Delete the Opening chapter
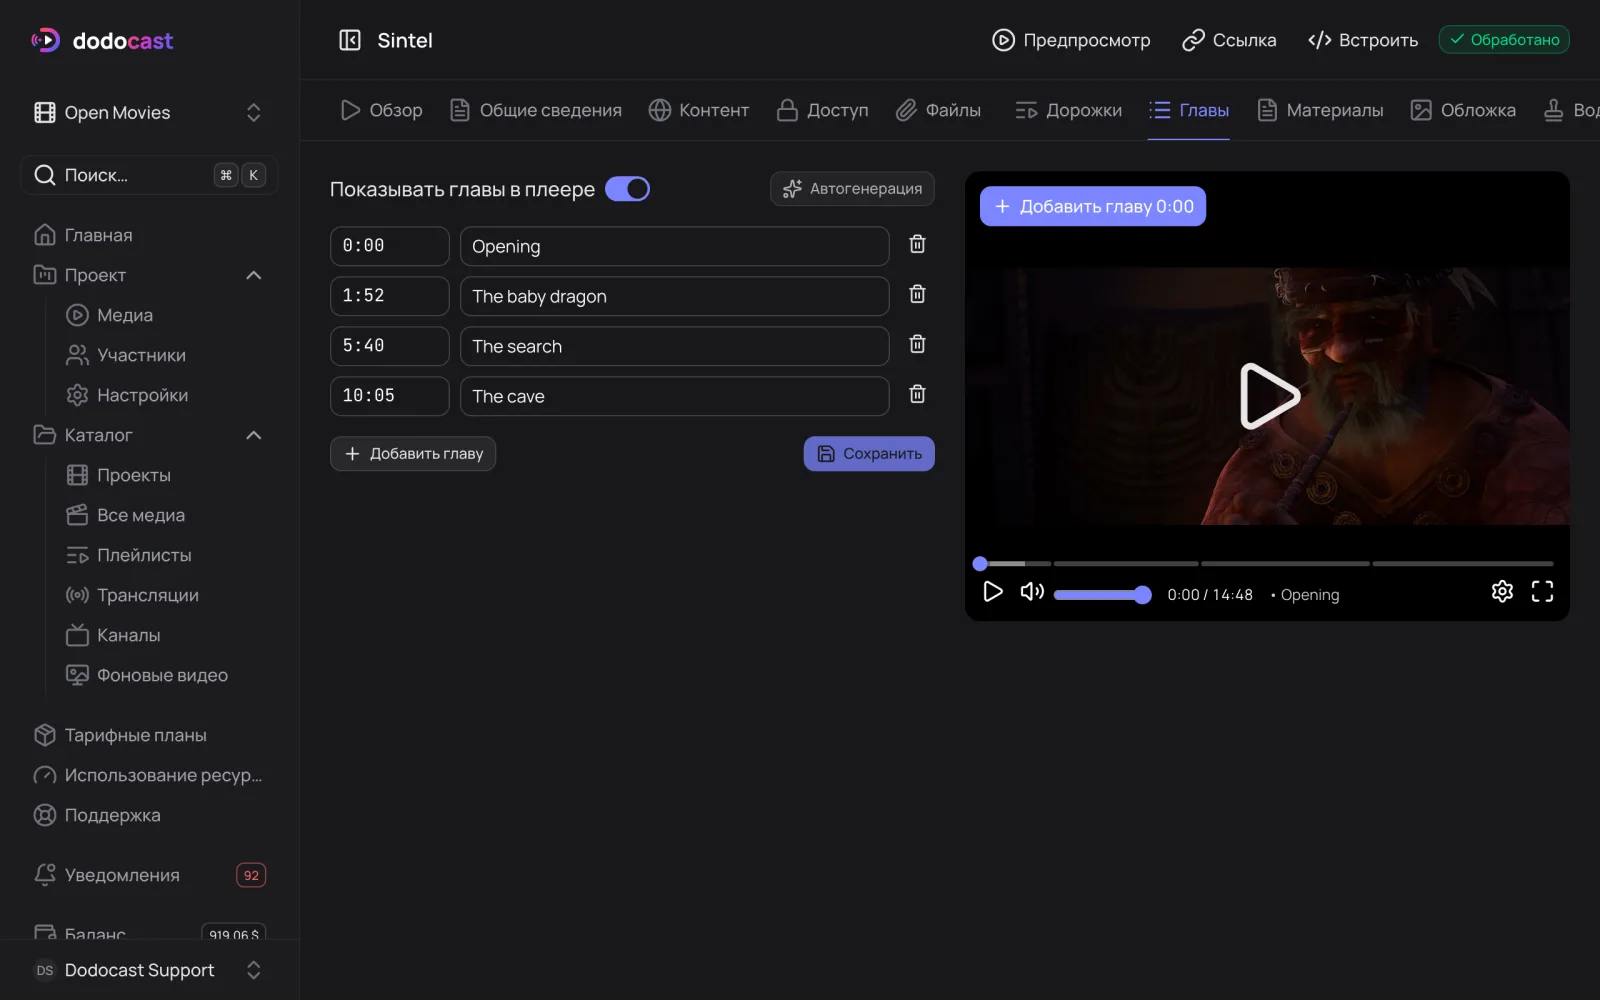 [x=917, y=244]
